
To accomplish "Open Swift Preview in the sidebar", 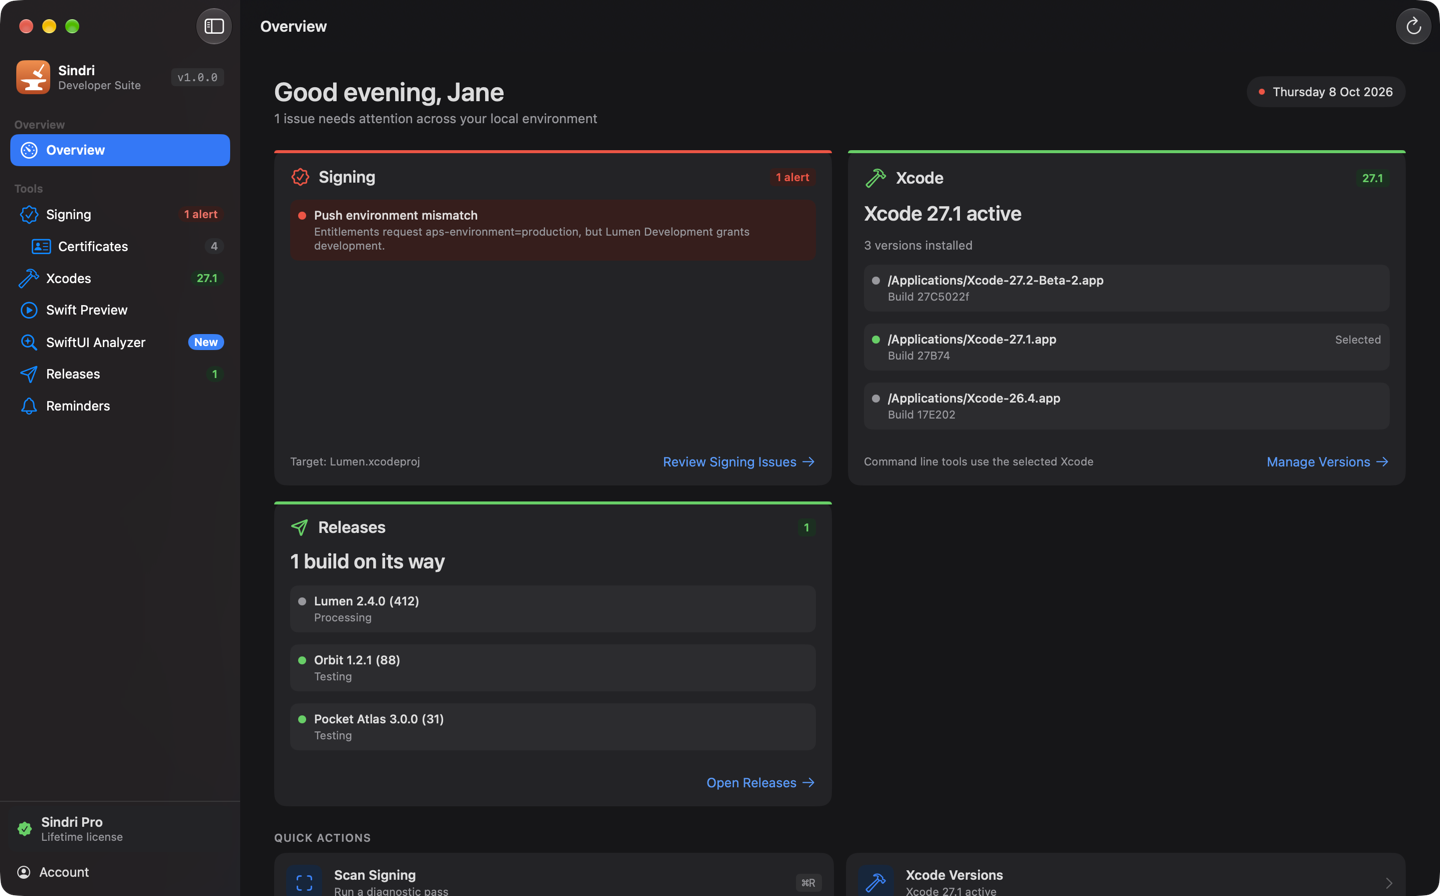I will pyautogui.click(x=120, y=310).
